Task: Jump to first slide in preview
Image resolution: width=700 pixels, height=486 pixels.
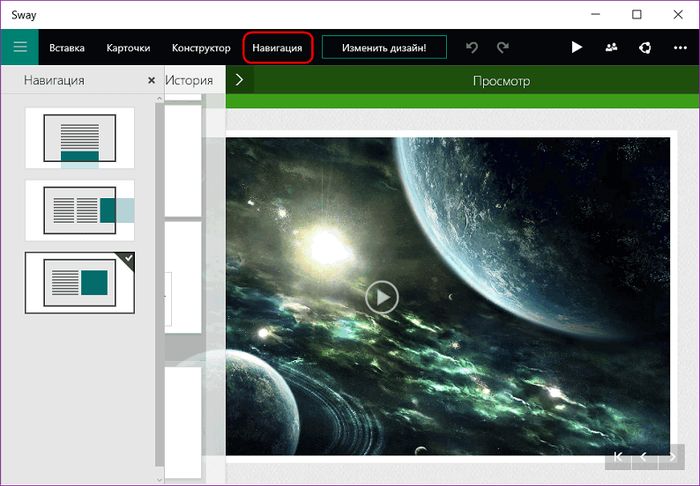Action: [618, 457]
